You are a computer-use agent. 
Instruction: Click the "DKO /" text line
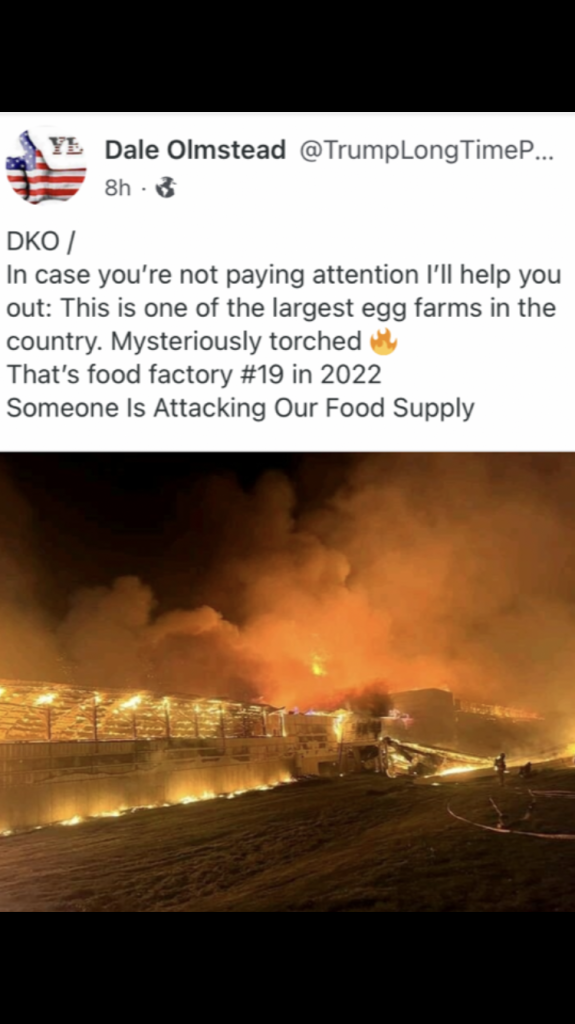pos(41,242)
